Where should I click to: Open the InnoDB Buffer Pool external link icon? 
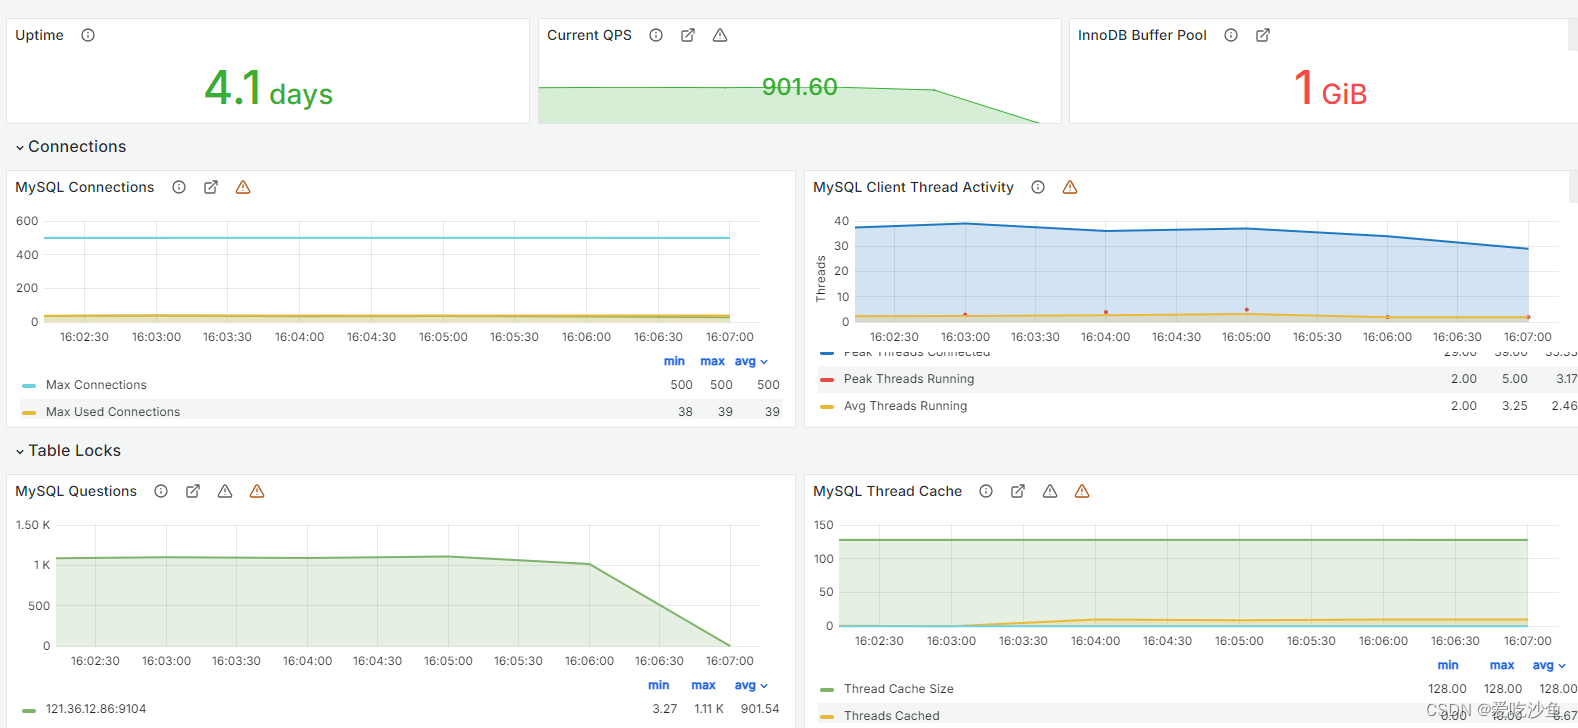(x=1263, y=35)
